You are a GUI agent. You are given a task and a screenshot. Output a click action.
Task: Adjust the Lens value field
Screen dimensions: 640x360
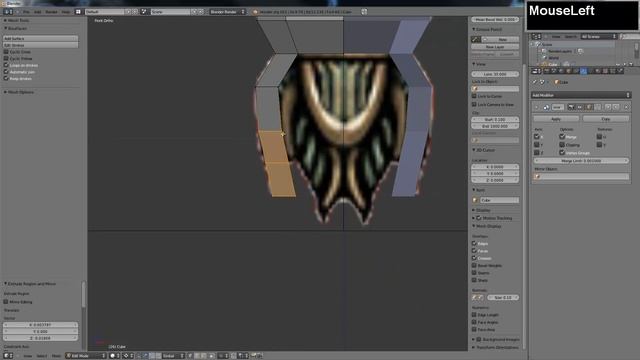tap(495, 74)
